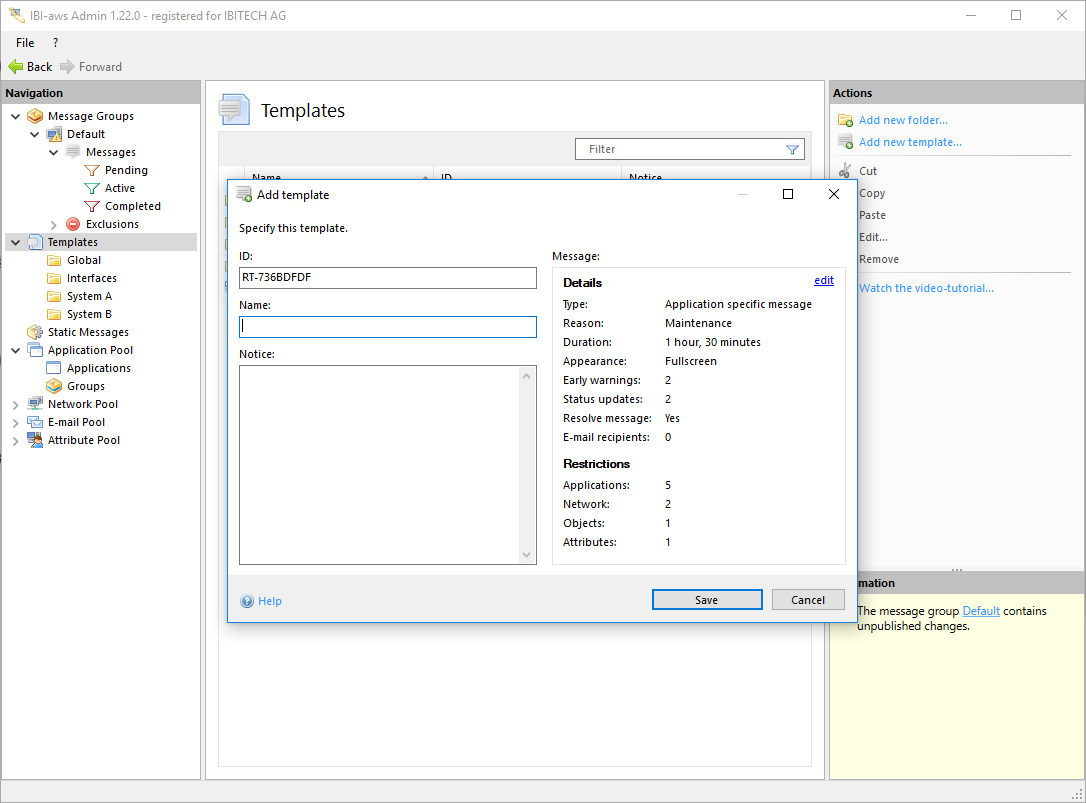The image size is (1086, 803).
Task: Collapse the Message Groups tree node
Action: click(x=15, y=116)
